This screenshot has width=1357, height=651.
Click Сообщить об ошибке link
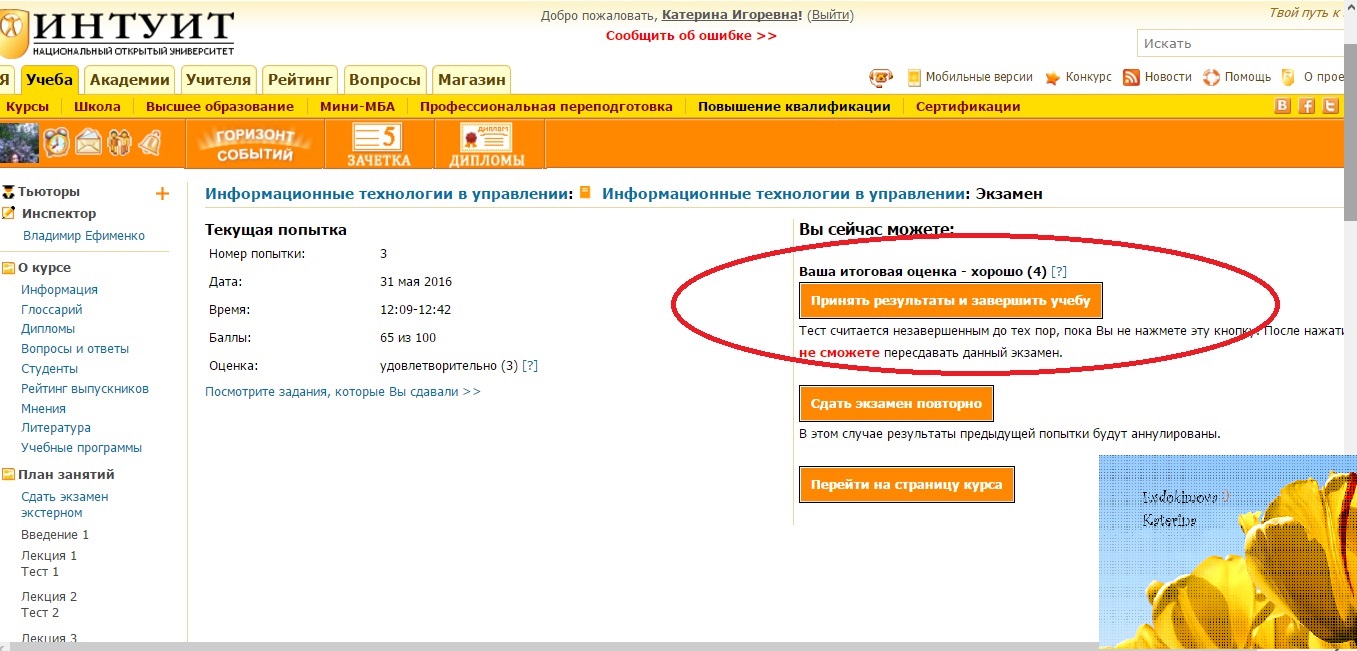(691, 36)
